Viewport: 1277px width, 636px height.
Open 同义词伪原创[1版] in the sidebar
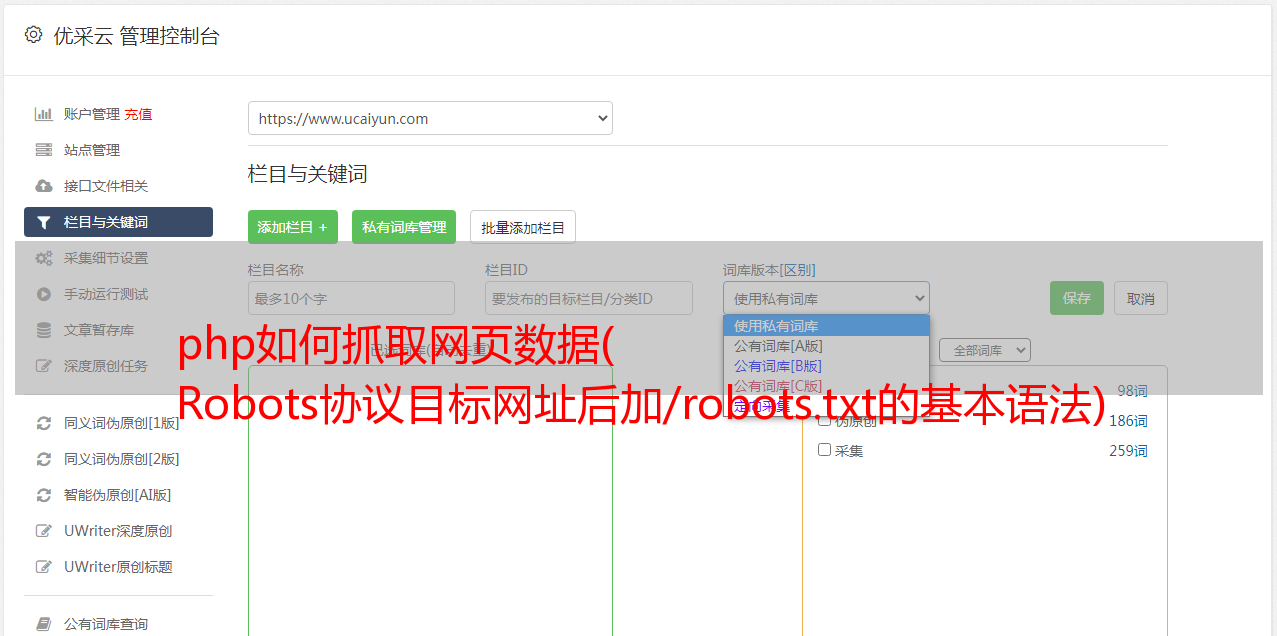tap(122, 423)
